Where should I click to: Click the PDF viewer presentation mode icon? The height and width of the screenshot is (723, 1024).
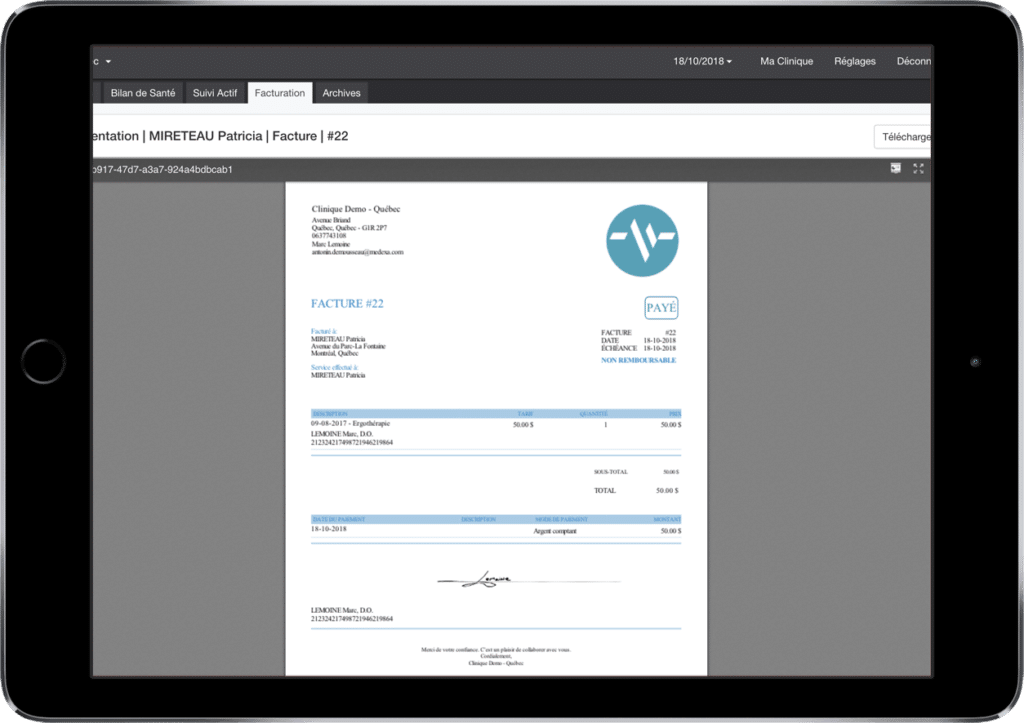(896, 168)
